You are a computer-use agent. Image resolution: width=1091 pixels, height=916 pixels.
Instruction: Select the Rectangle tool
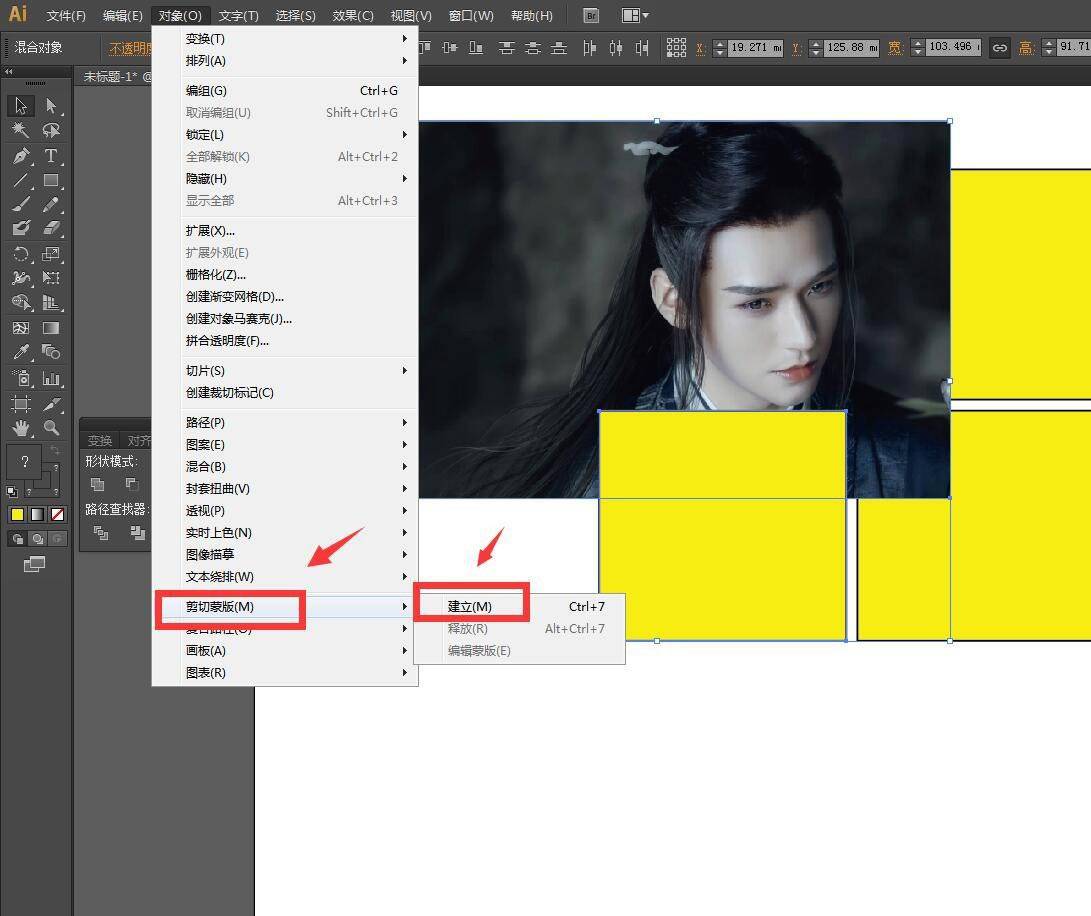[x=51, y=181]
